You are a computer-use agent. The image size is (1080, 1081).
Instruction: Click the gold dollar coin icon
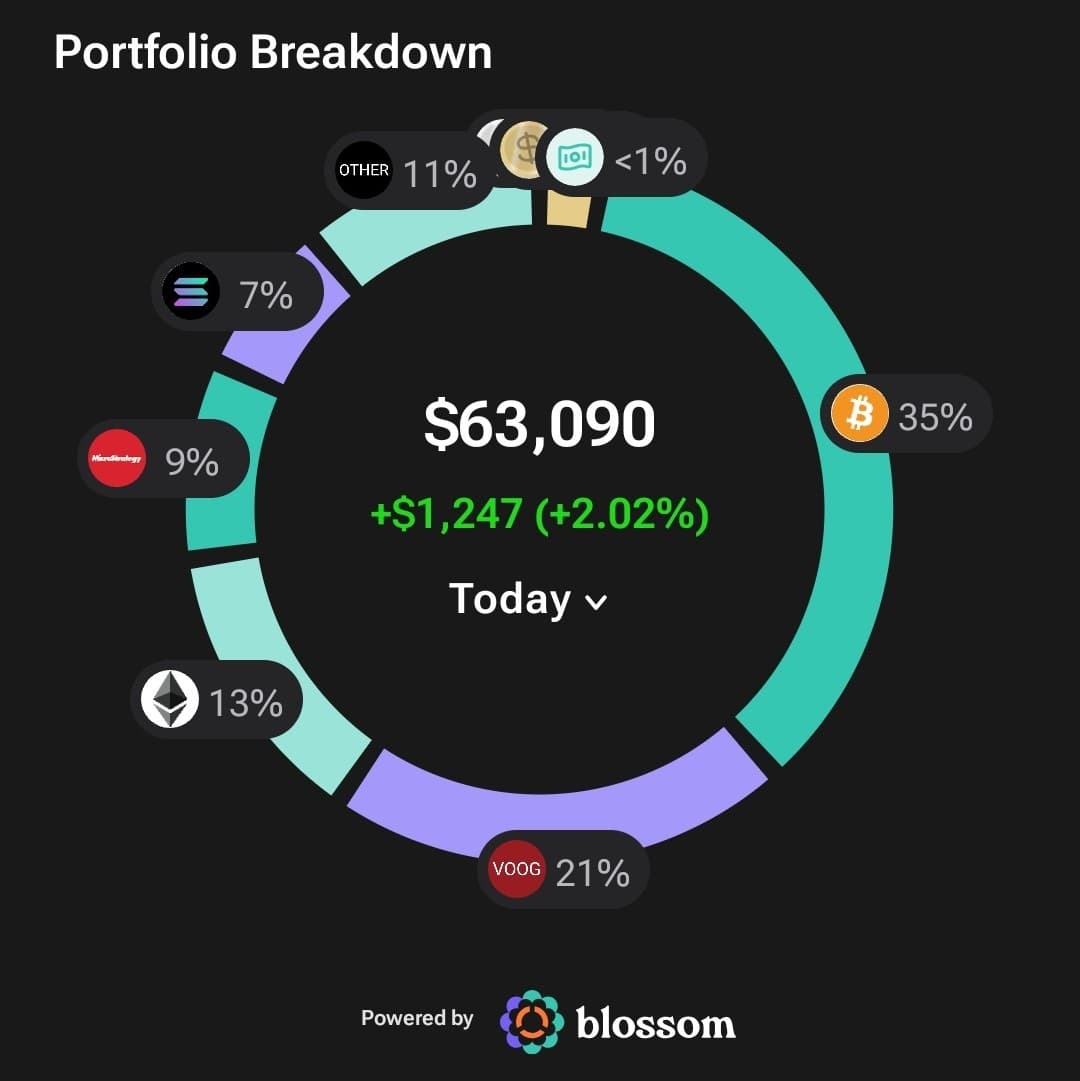click(x=524, y=148)
